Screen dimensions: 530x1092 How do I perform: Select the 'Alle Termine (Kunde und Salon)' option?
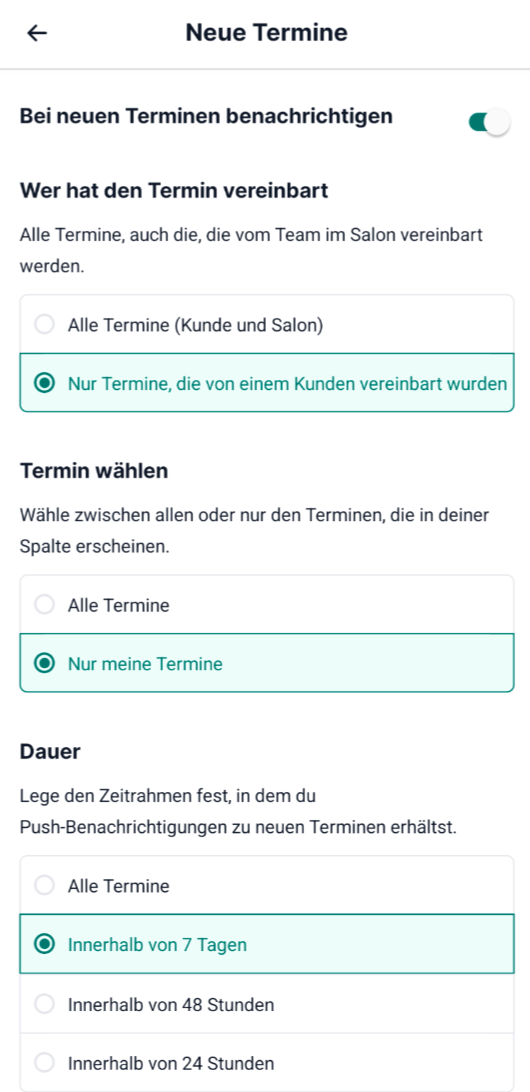(x=267, y=325)
